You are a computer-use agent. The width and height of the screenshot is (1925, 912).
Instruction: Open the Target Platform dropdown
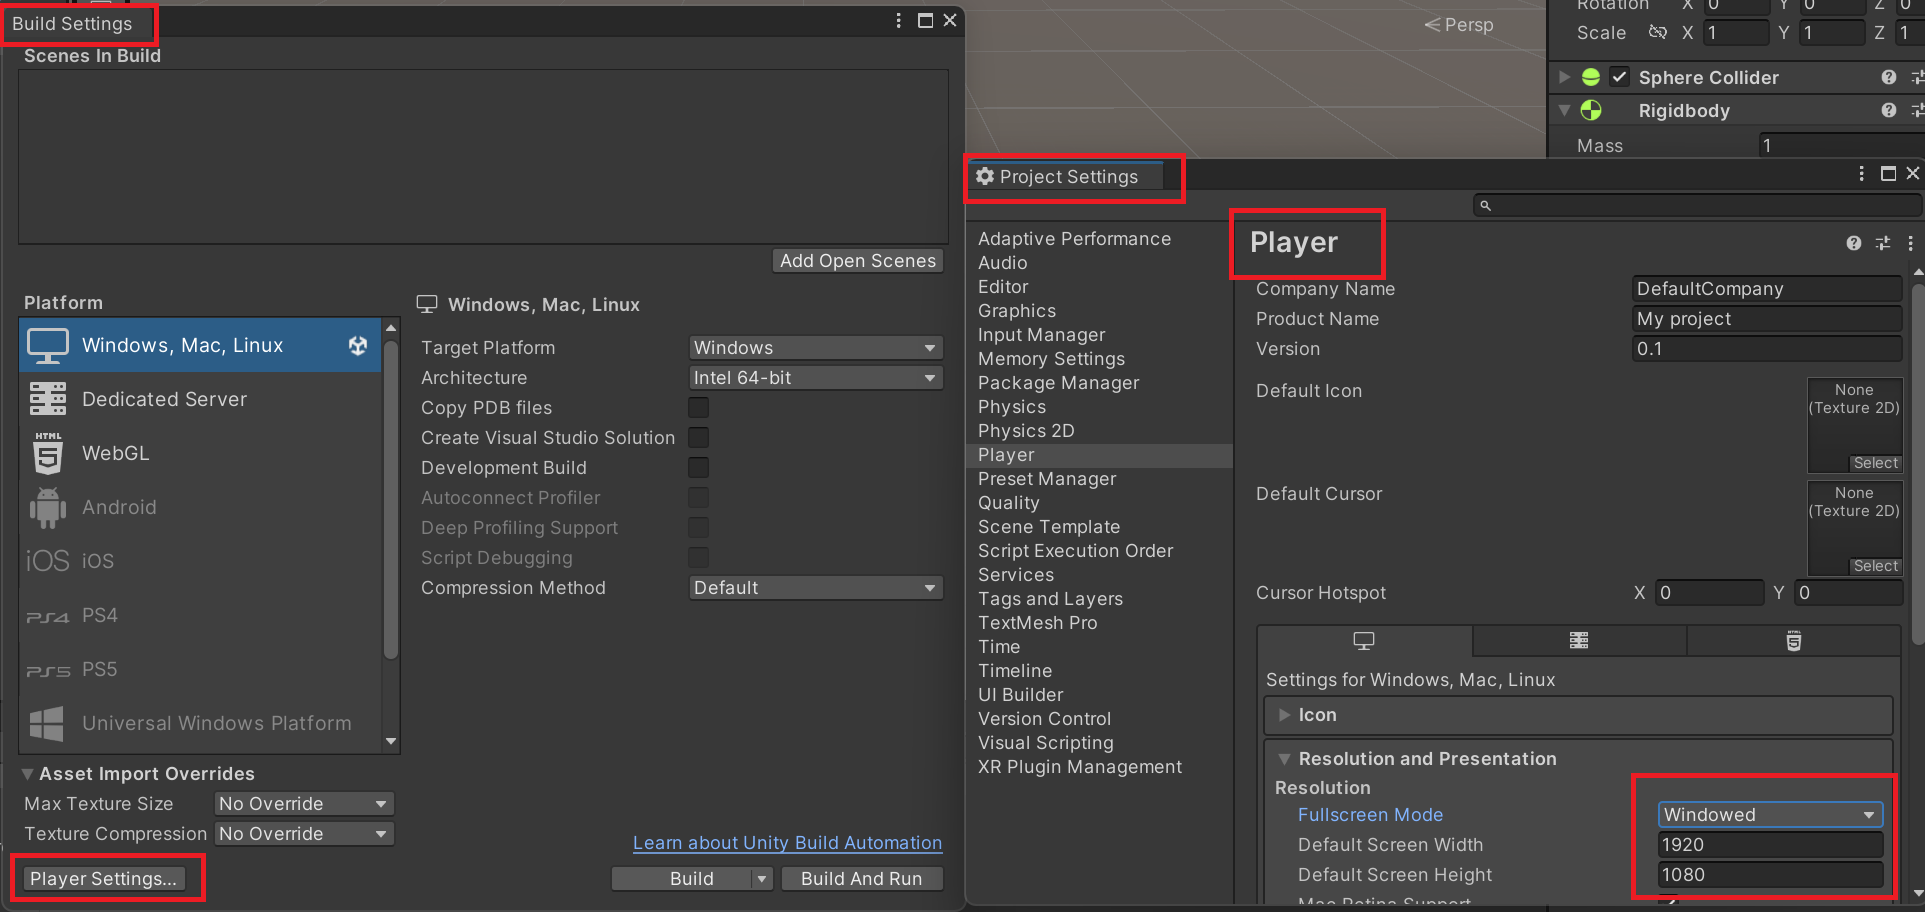point(815,348)
